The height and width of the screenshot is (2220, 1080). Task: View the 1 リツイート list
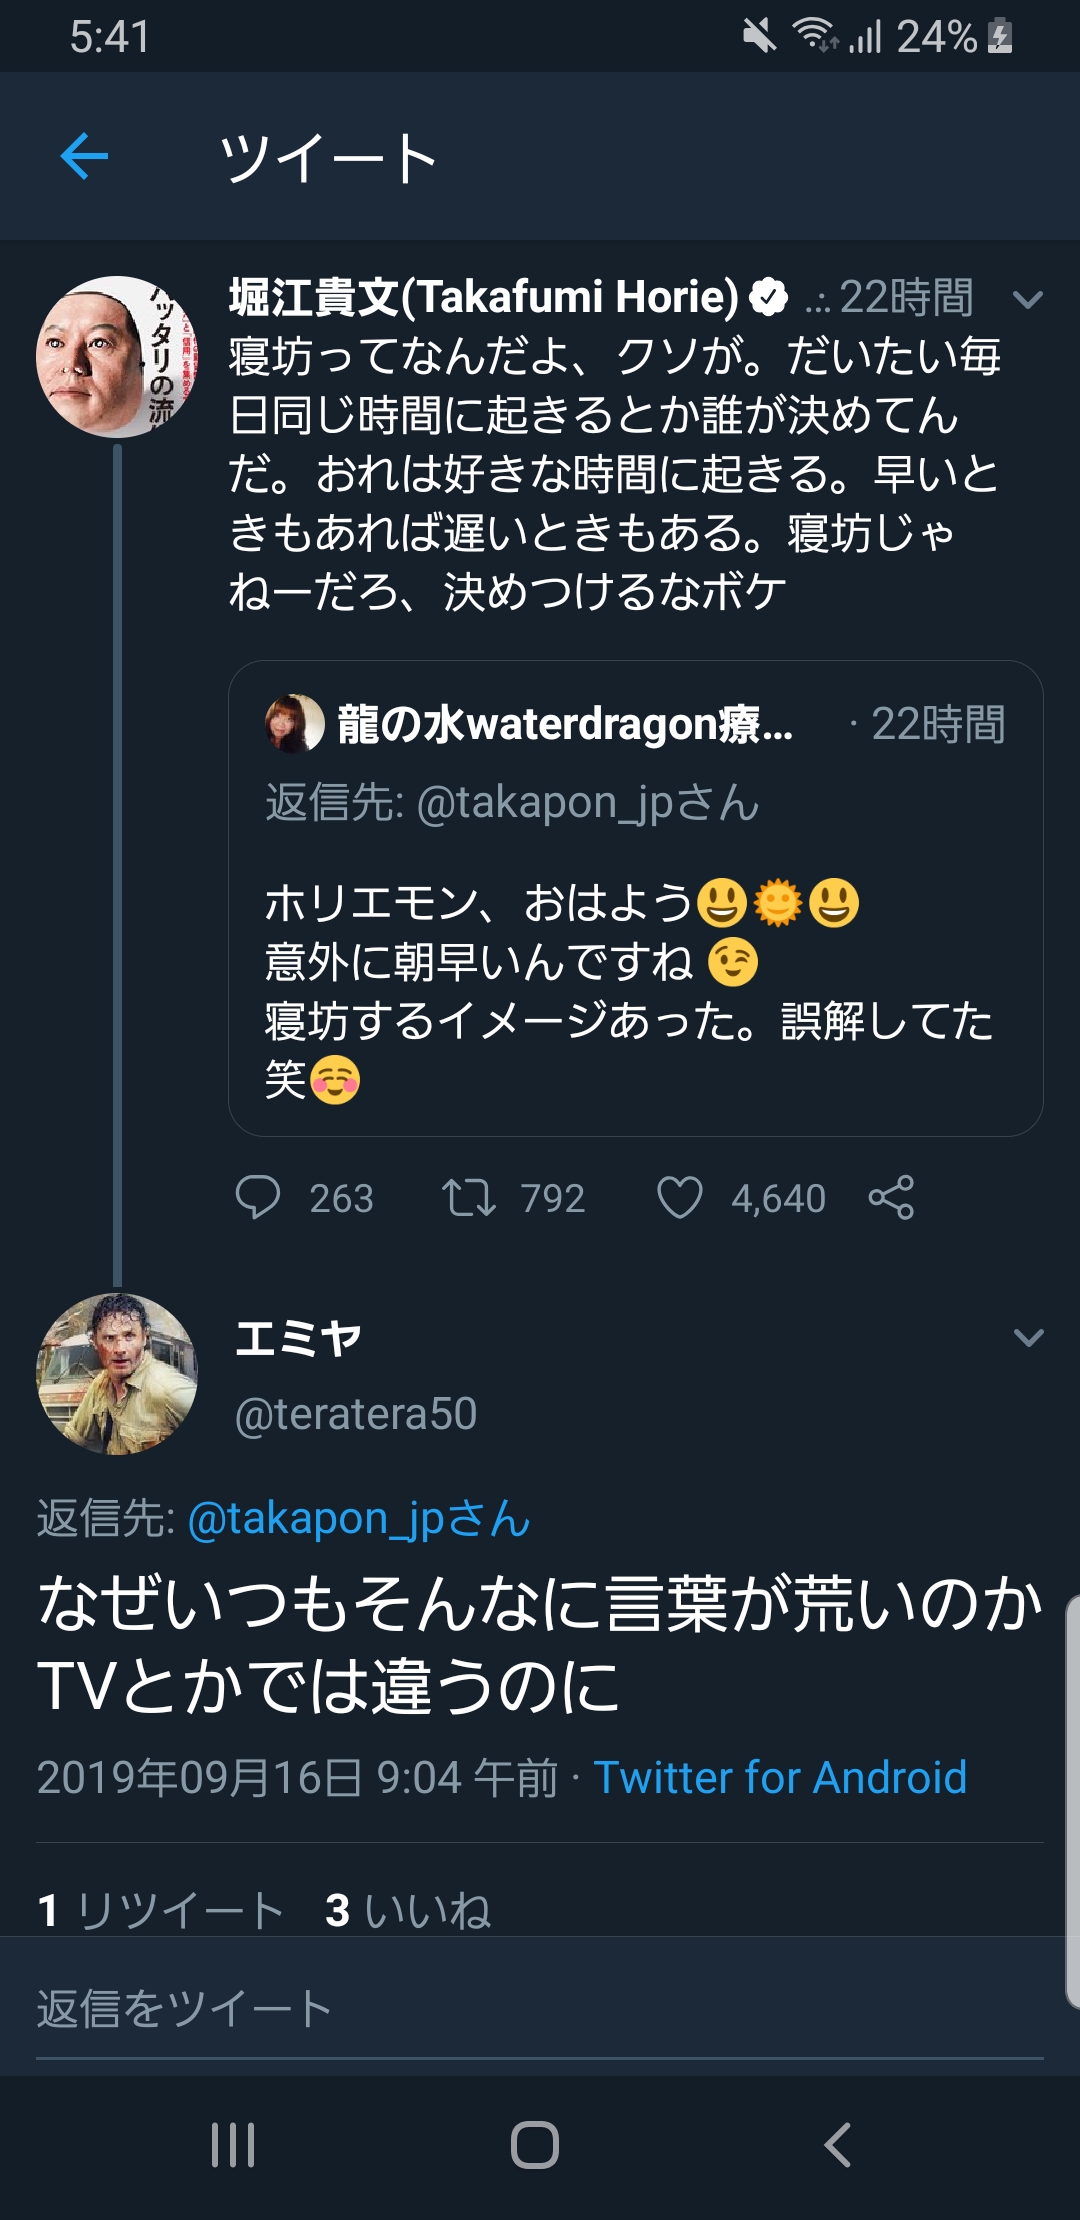click(160, 1910)
